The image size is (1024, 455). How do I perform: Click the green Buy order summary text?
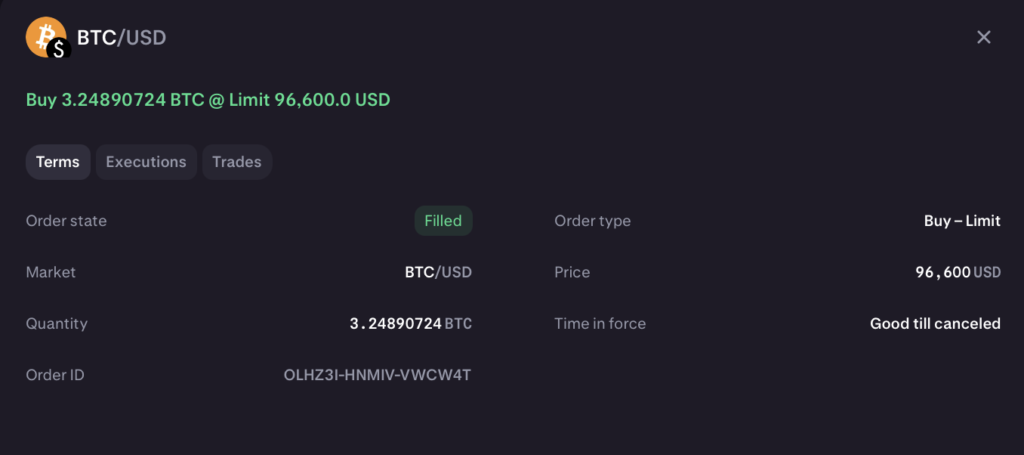[x=208, y=100]
